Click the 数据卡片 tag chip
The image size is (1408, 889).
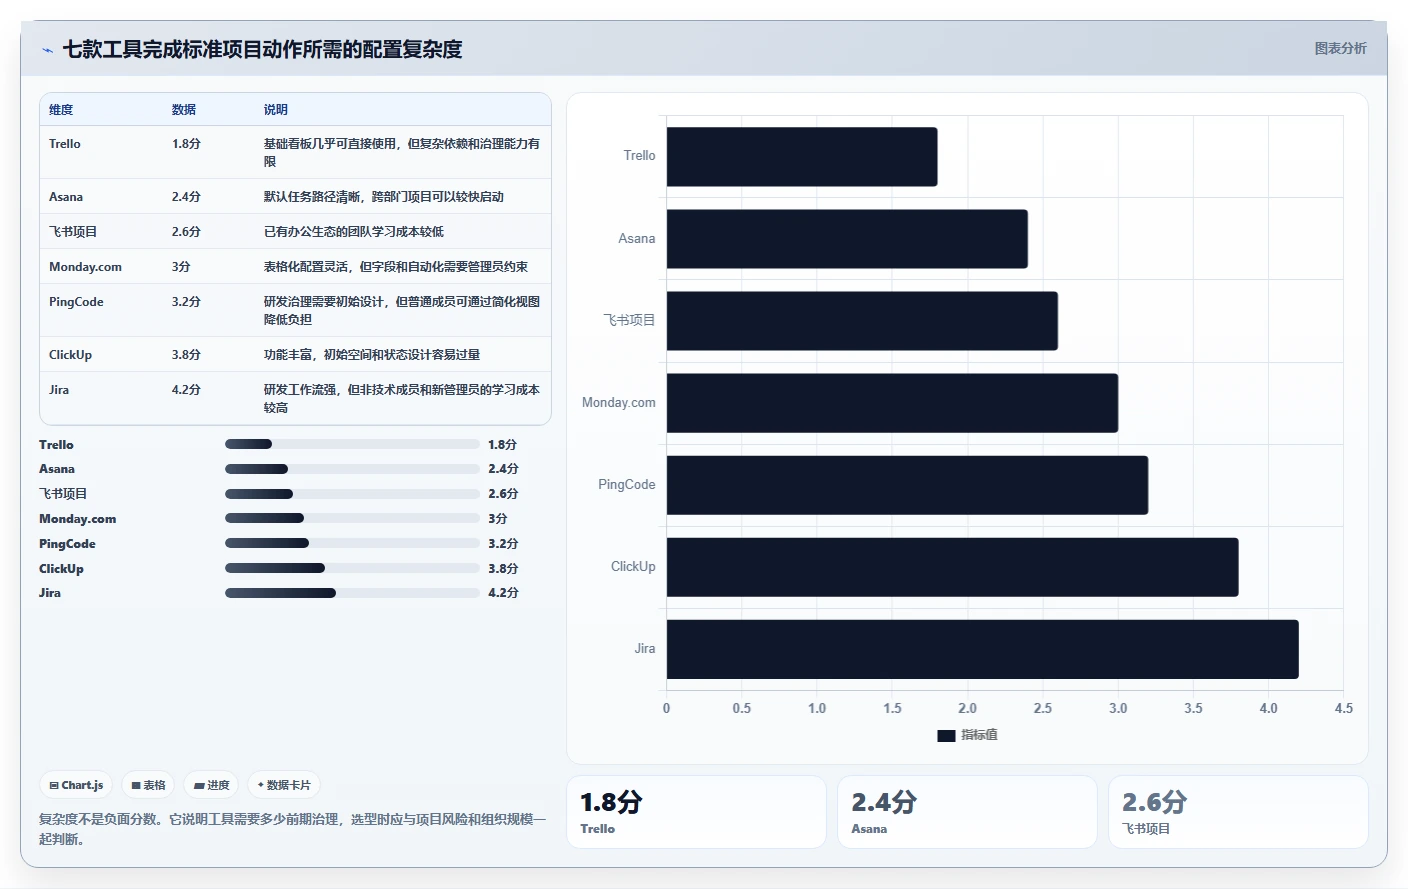coord(284,785)
